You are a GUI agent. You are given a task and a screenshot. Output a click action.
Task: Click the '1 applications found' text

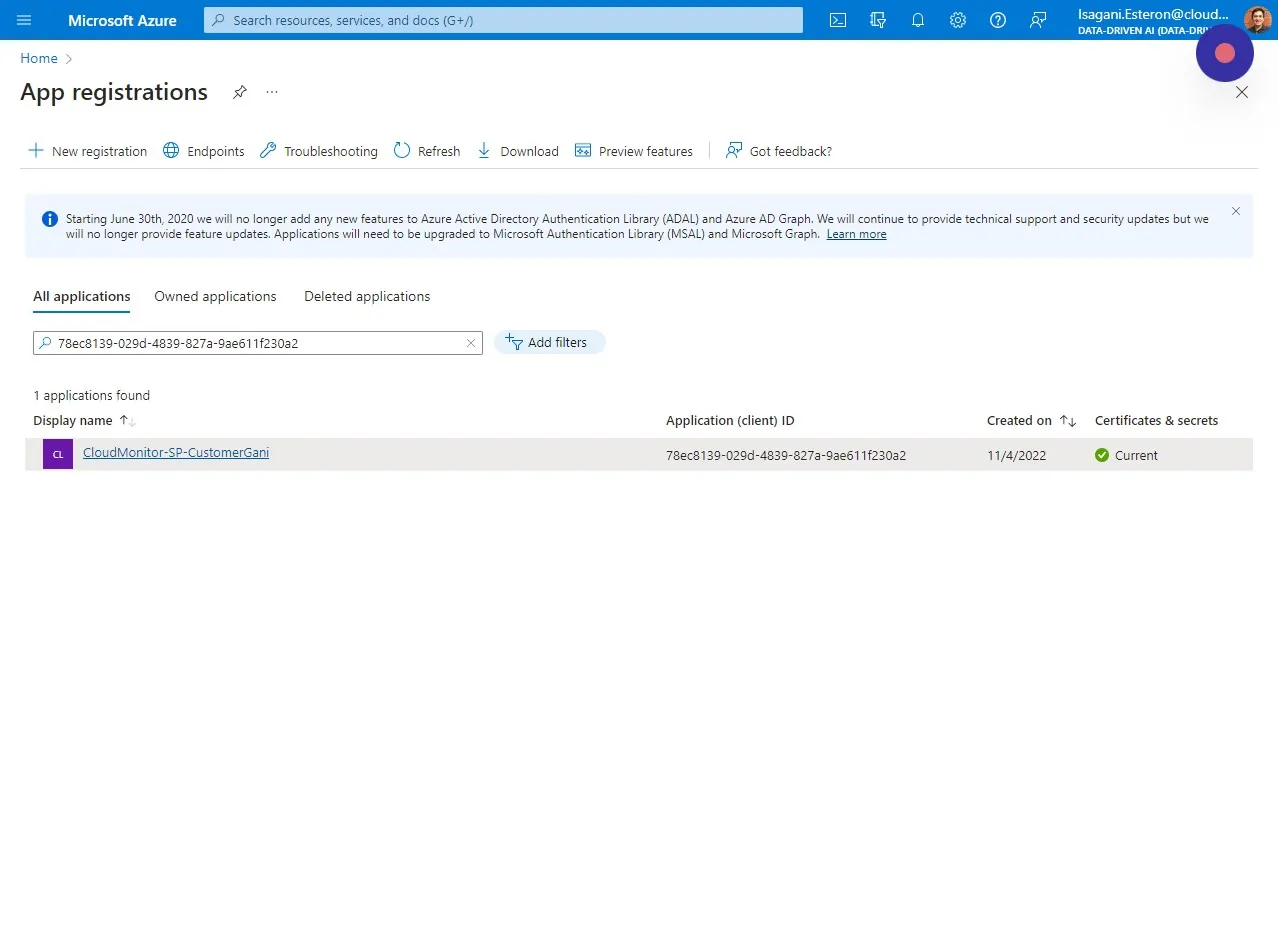tap(91, 396)
